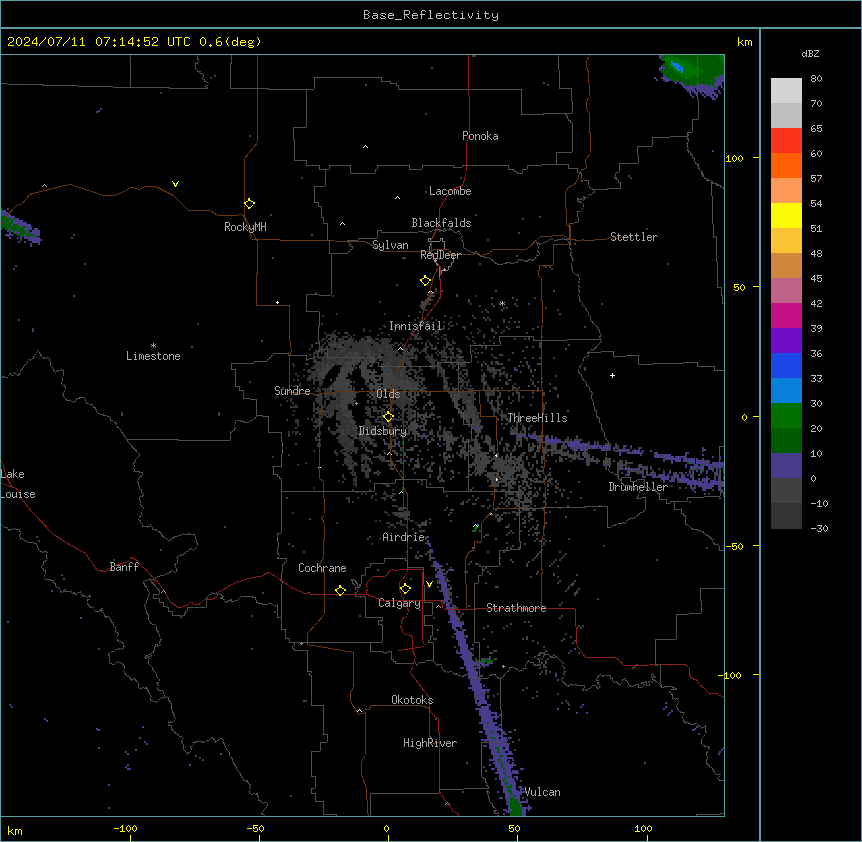862x842 pixels.
Task: Click the magenta swatch in the dBZ legend
Action: click(x=786, y=315)
